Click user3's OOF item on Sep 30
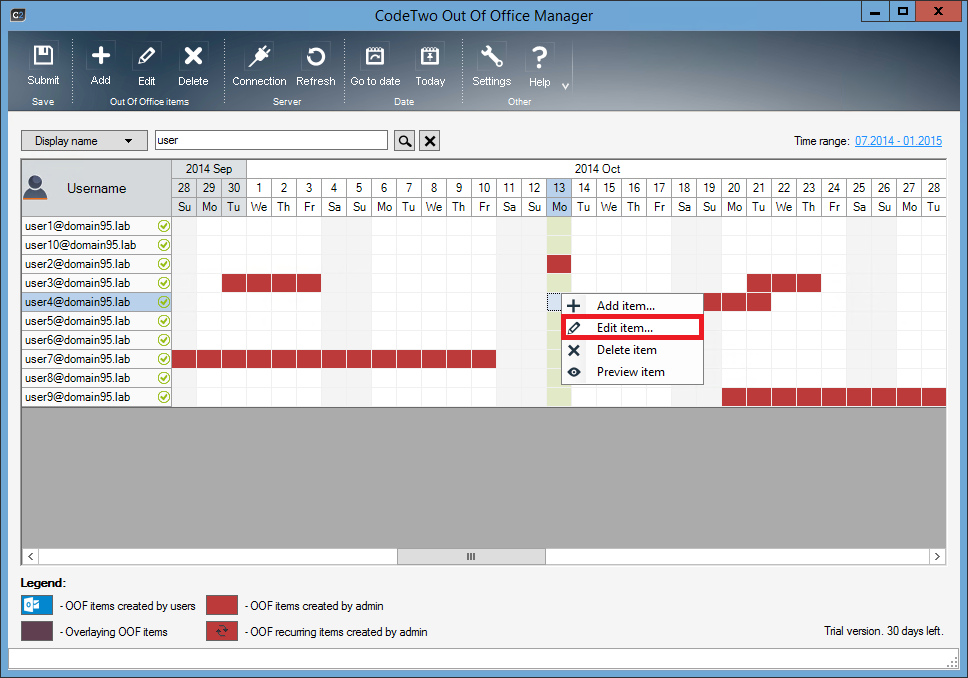This screenshot has width=968, height=678. (234, 283)
